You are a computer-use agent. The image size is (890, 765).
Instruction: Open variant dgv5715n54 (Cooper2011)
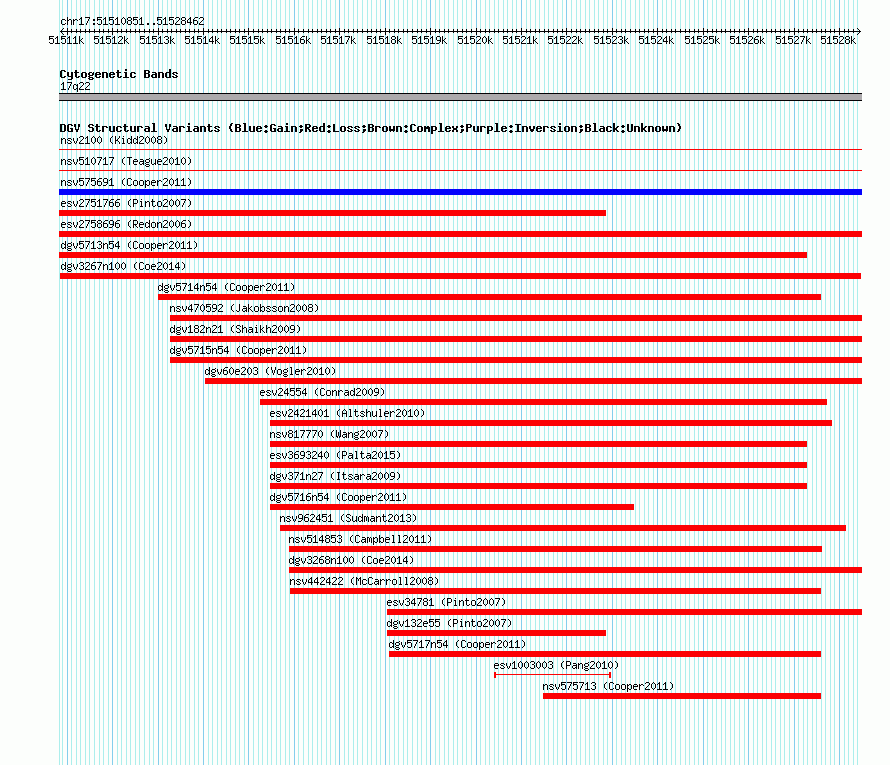[x=238, y=350]
